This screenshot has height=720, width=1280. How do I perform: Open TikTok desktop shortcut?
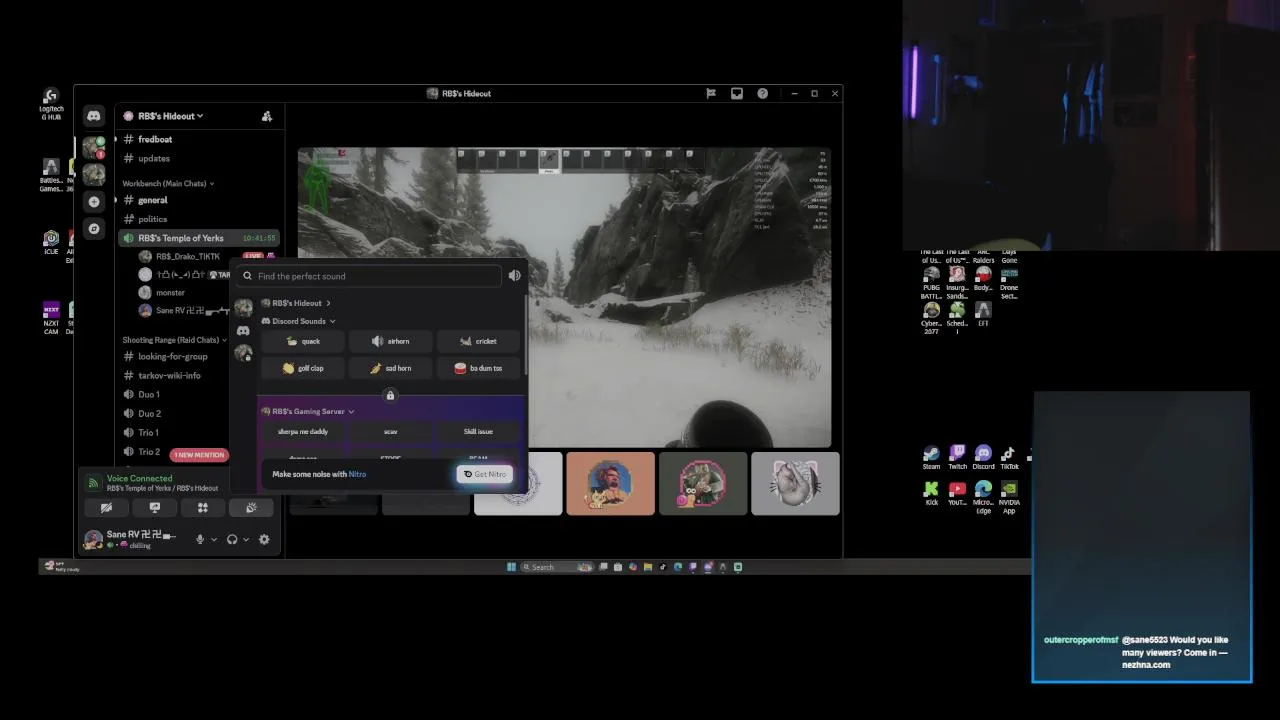[x=1009, y=459]
